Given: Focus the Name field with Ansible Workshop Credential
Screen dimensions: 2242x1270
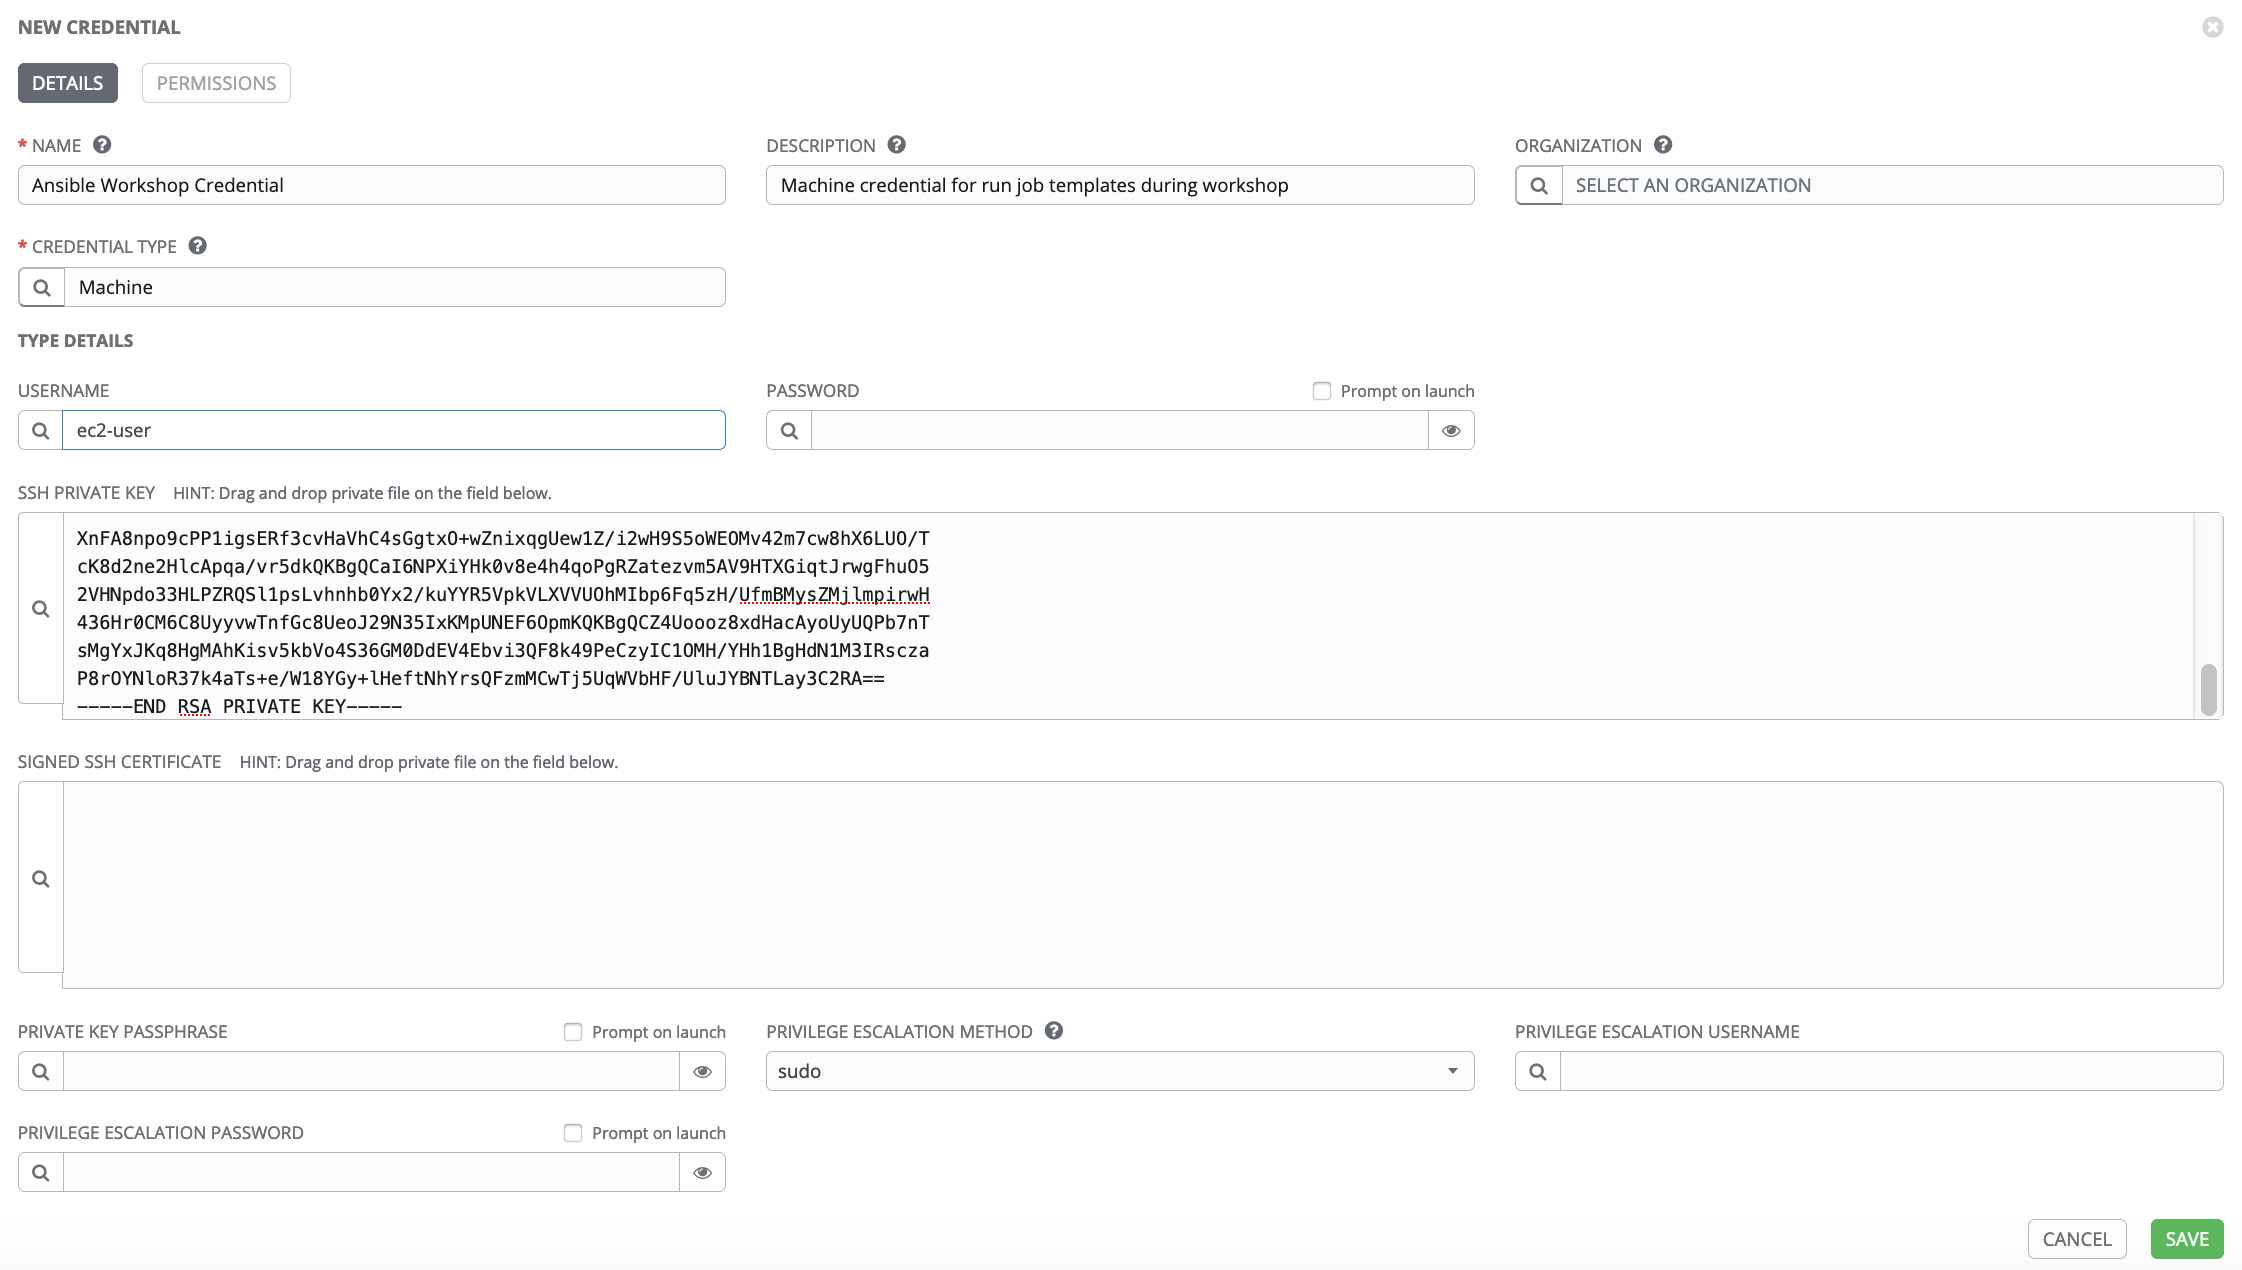Looking at the screenshot, I should [372, 185].
